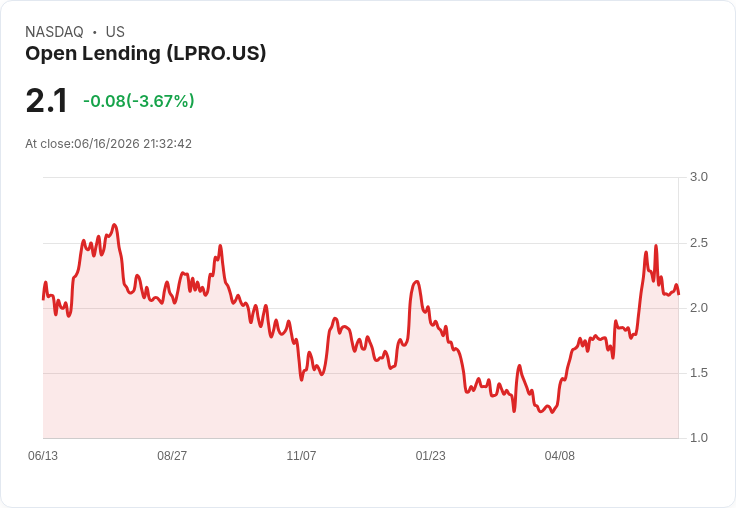Click the 3.0 price axis label
Image resolution: width=736 pixels, height=508 pixels.
click(x=699, y=177)
